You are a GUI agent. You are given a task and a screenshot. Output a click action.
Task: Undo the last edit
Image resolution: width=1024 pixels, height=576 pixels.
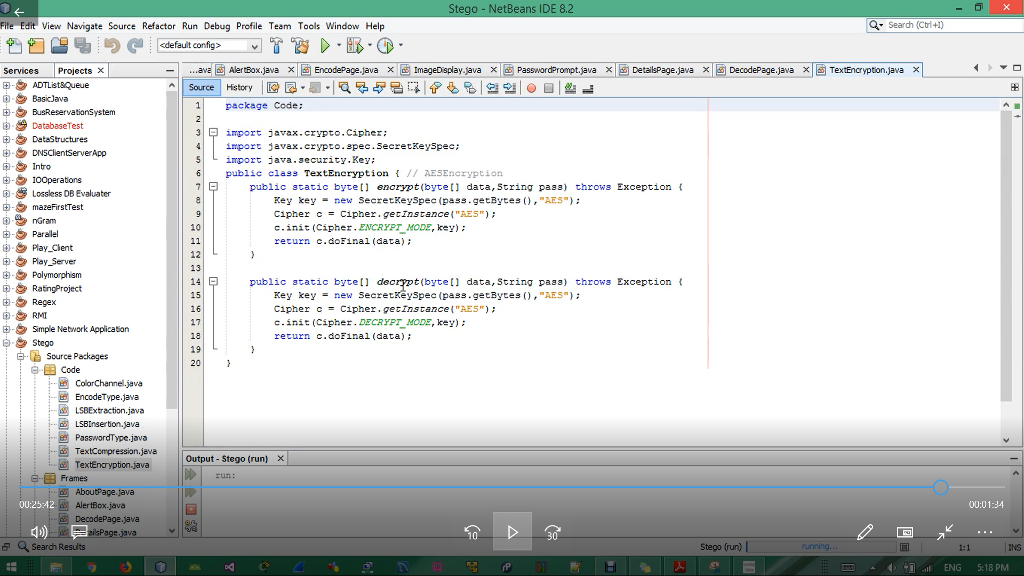[x=112, y=44]
